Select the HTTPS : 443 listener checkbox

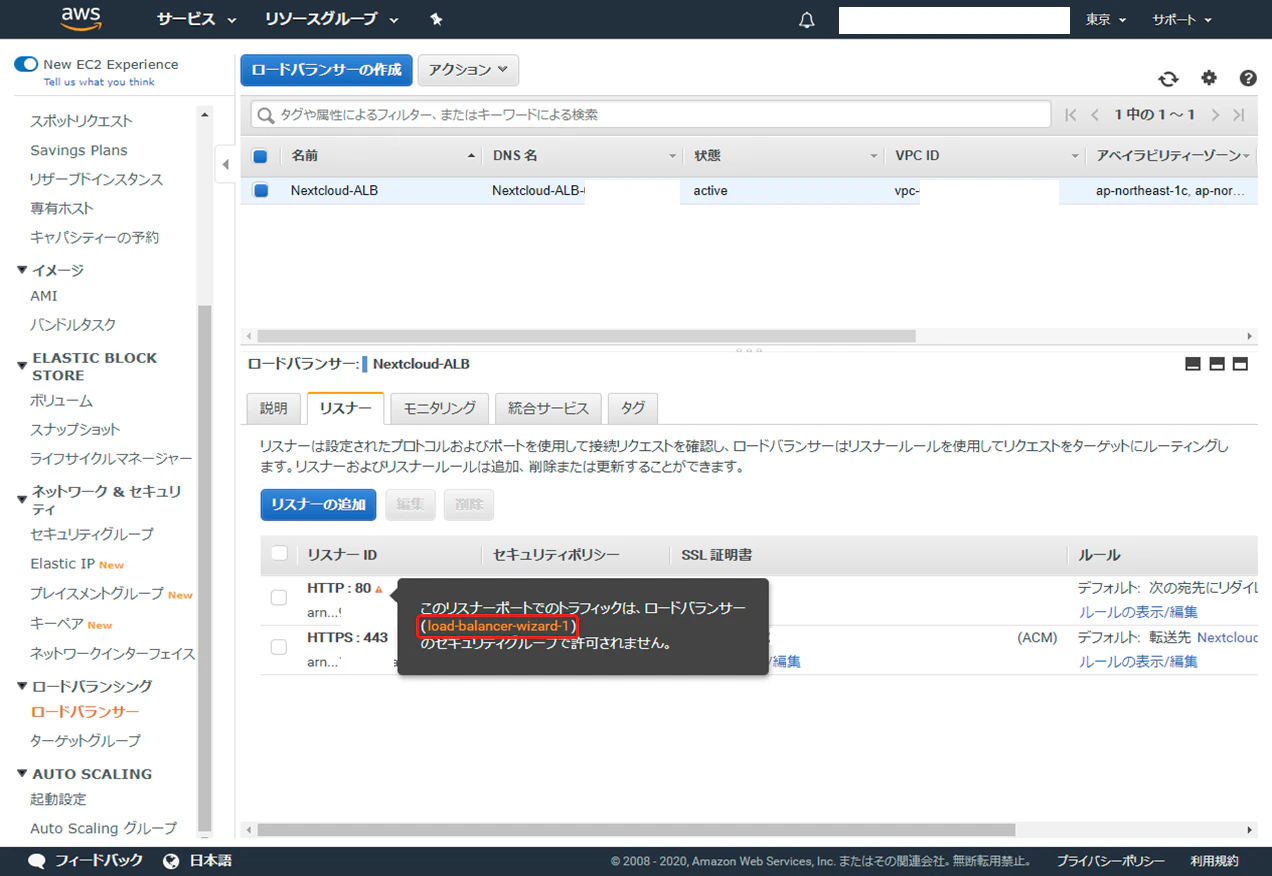pos(279,647)
